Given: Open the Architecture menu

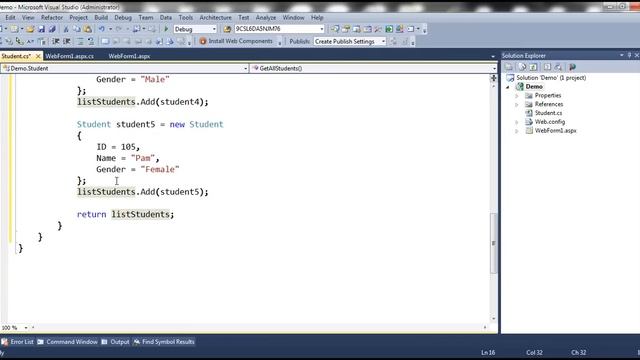Looking at the screenshot, I should coord(215,18).
